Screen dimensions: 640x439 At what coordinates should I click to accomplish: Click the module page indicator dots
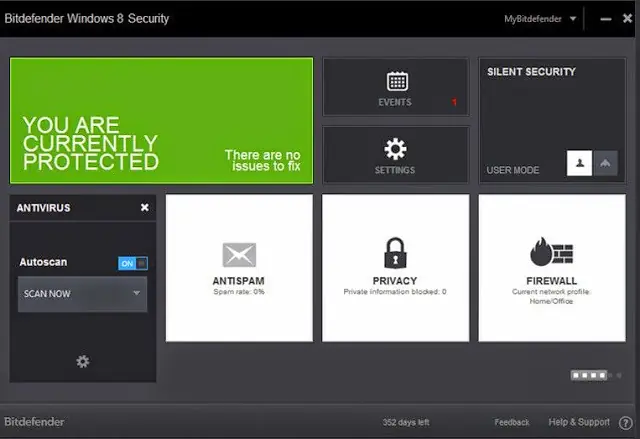[x=596, y=375]
